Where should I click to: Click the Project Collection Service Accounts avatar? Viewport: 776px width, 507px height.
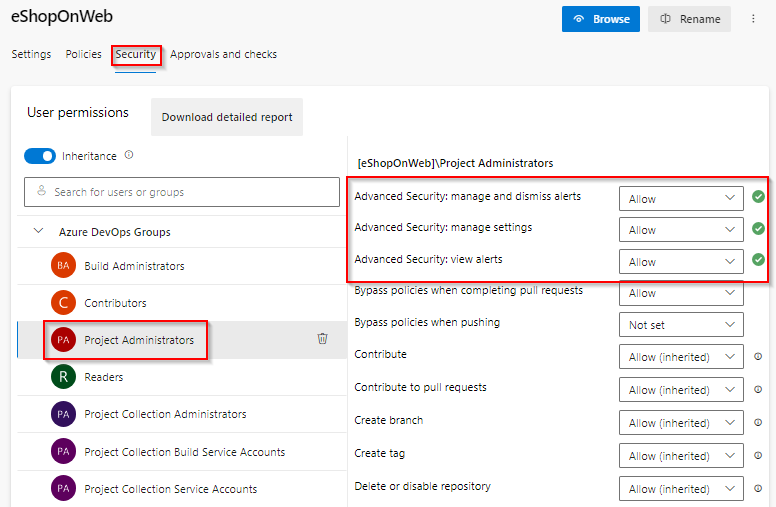63,488
